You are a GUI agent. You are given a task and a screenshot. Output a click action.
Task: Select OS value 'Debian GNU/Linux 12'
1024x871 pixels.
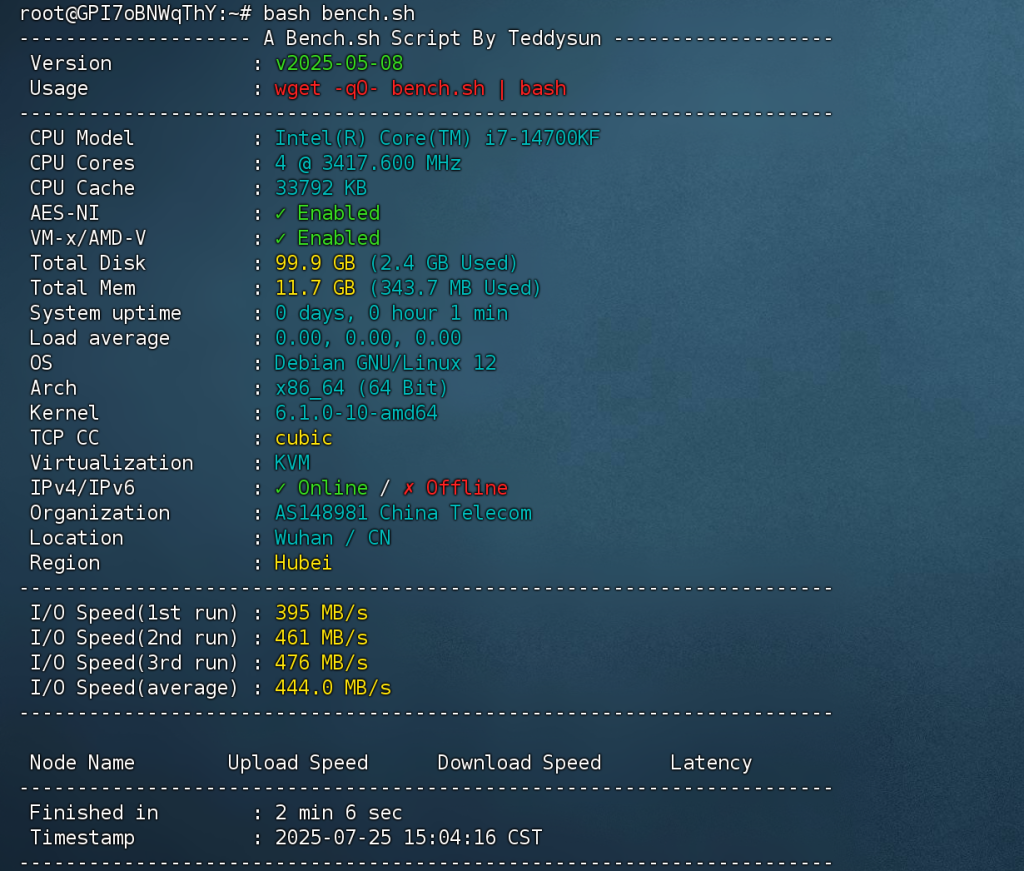386,363
